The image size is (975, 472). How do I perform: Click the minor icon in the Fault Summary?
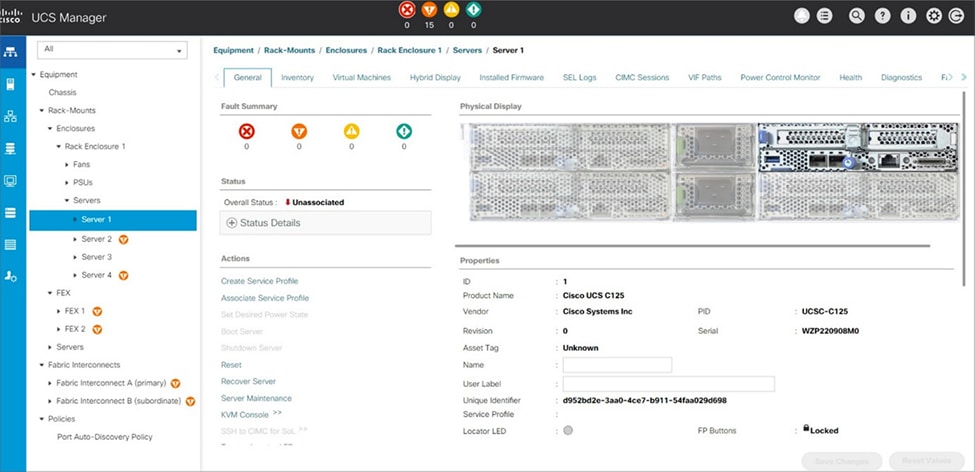(351, 132)
